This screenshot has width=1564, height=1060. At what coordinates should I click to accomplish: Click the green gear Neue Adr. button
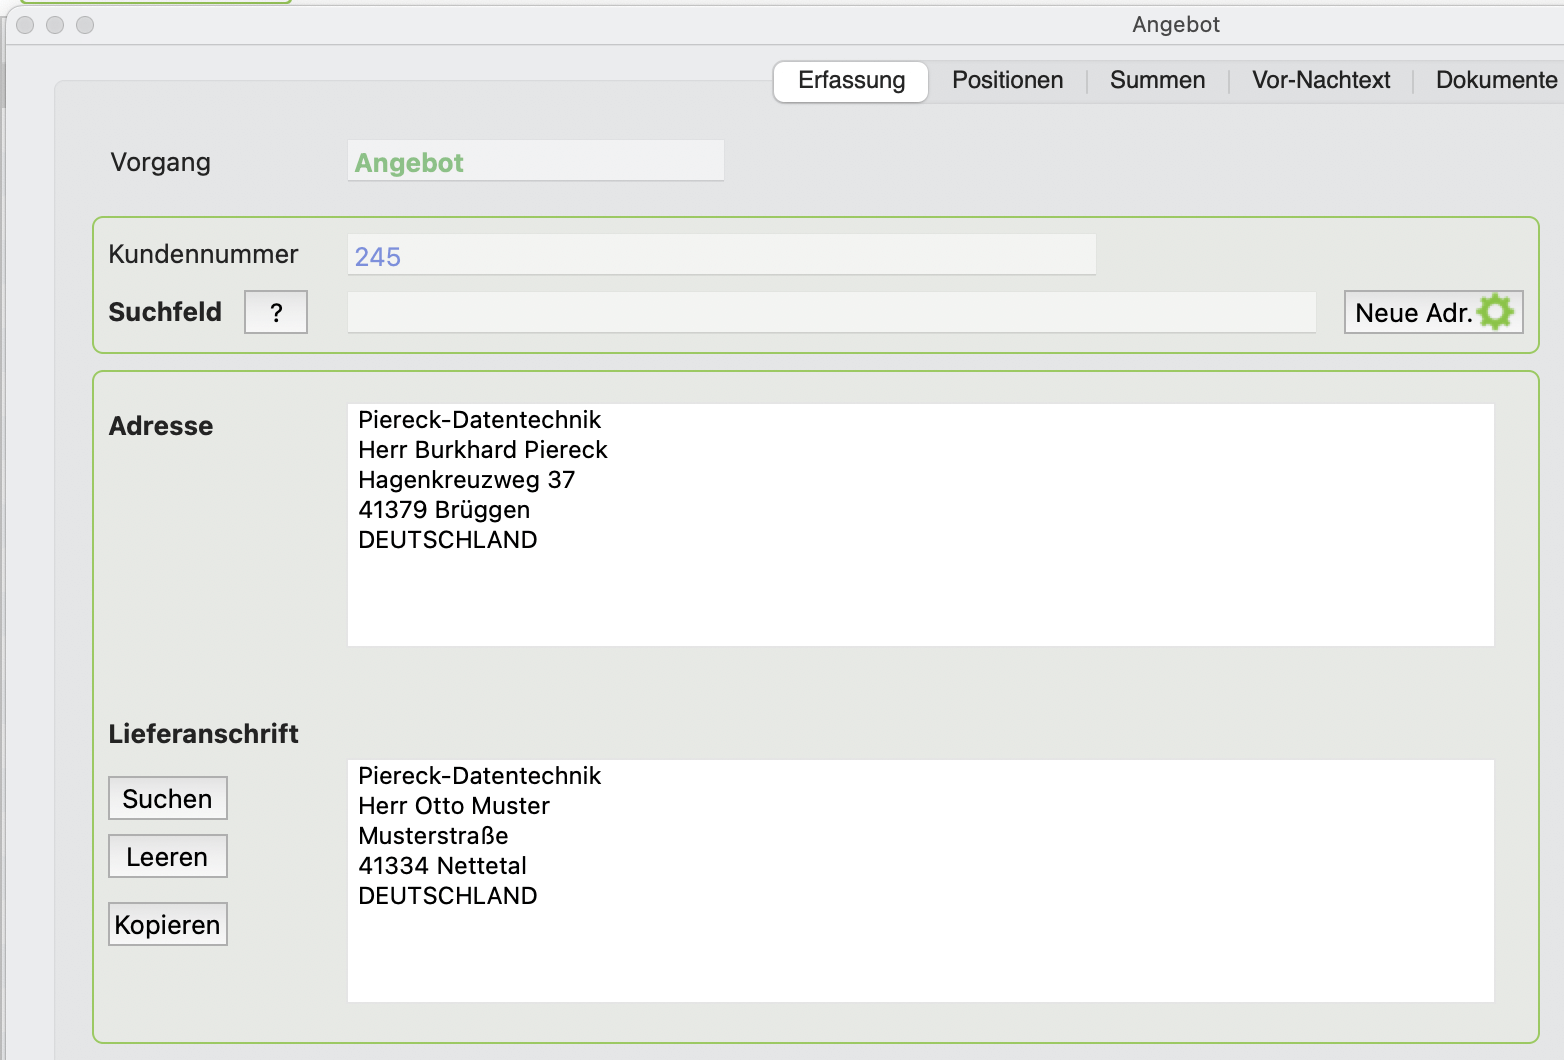tap(1432, 313)
